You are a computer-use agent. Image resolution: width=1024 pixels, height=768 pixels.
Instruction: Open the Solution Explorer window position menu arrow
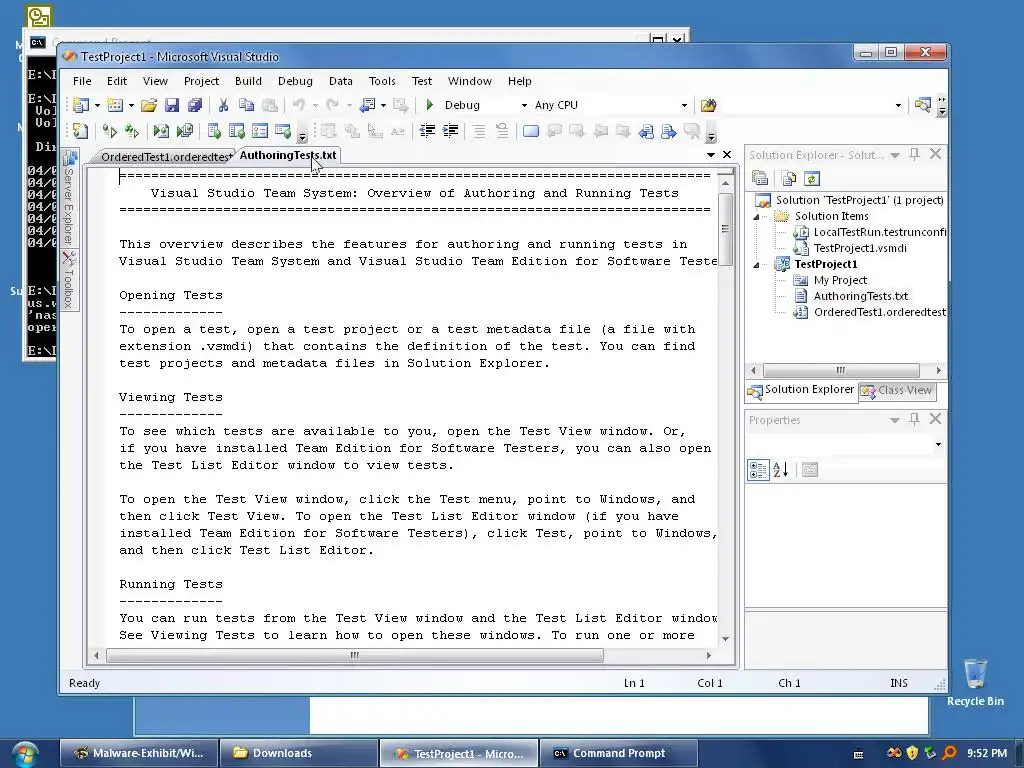[x=895, y=155]
